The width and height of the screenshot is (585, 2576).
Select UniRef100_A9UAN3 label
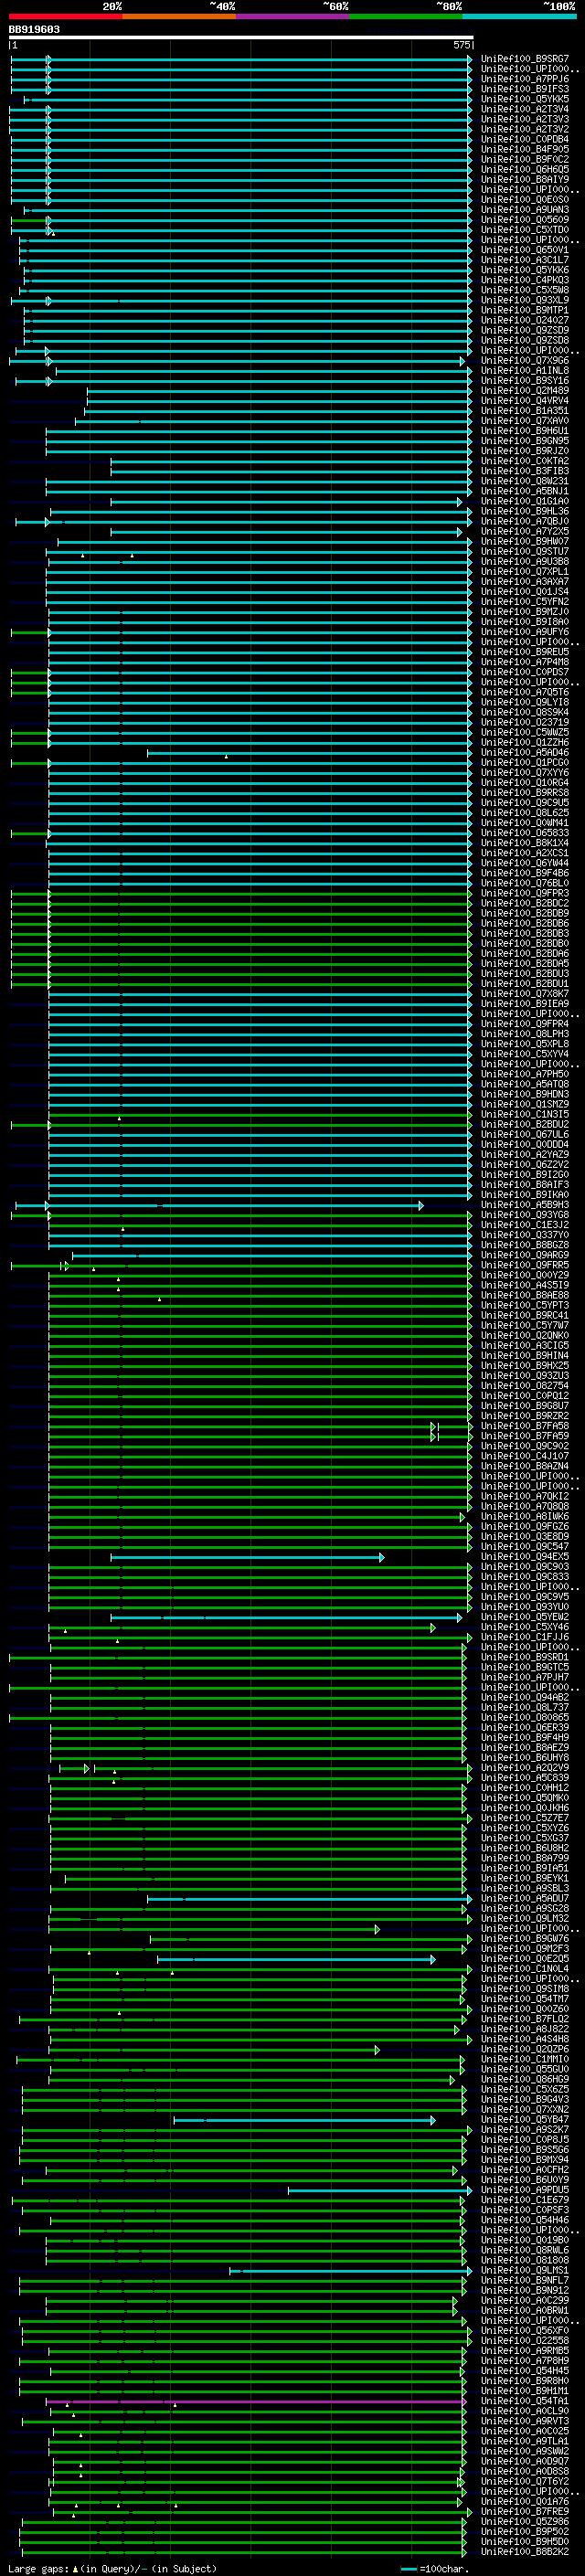pyautogui.click(x=525, y=209)
